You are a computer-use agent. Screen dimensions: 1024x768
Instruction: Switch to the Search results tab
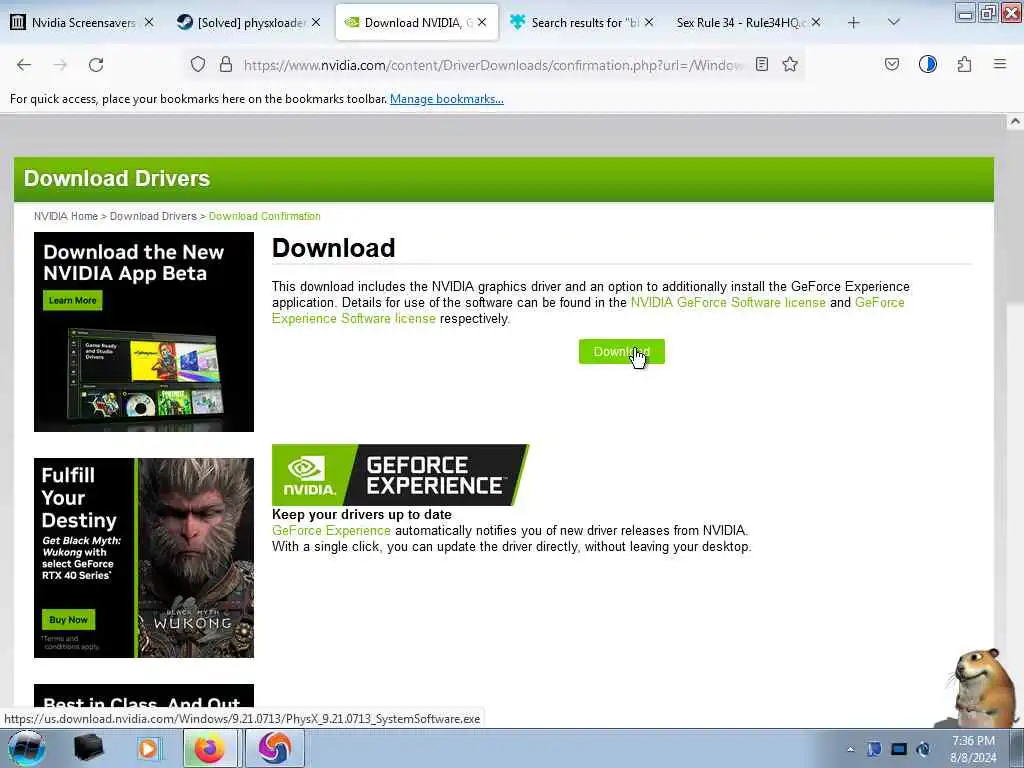583,23
